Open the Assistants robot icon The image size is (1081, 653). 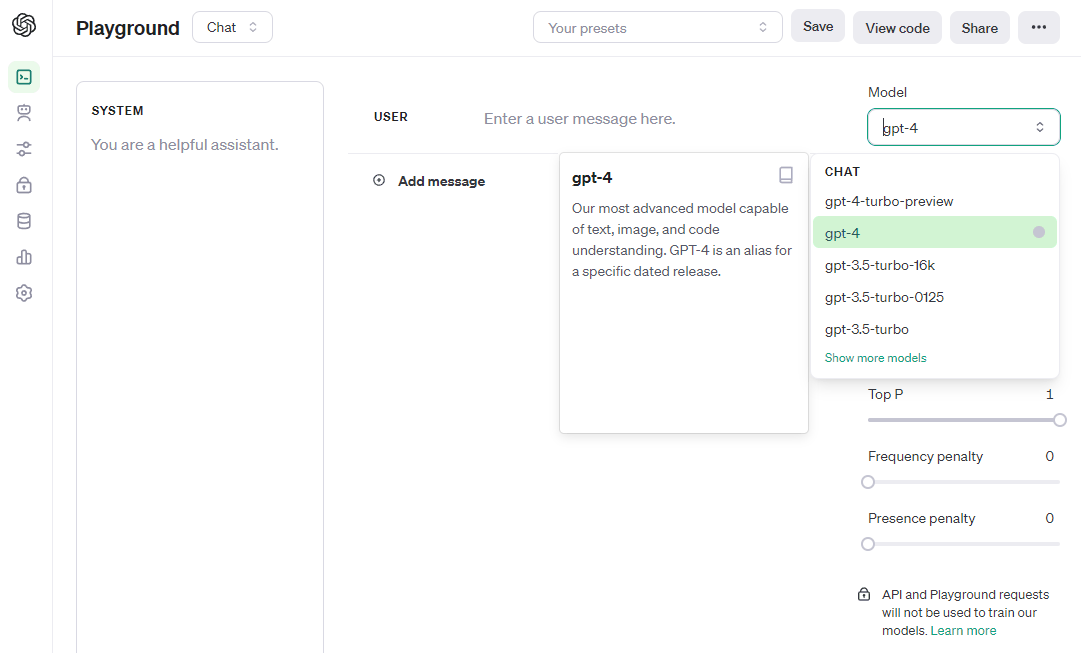click(x=24, y=113)
